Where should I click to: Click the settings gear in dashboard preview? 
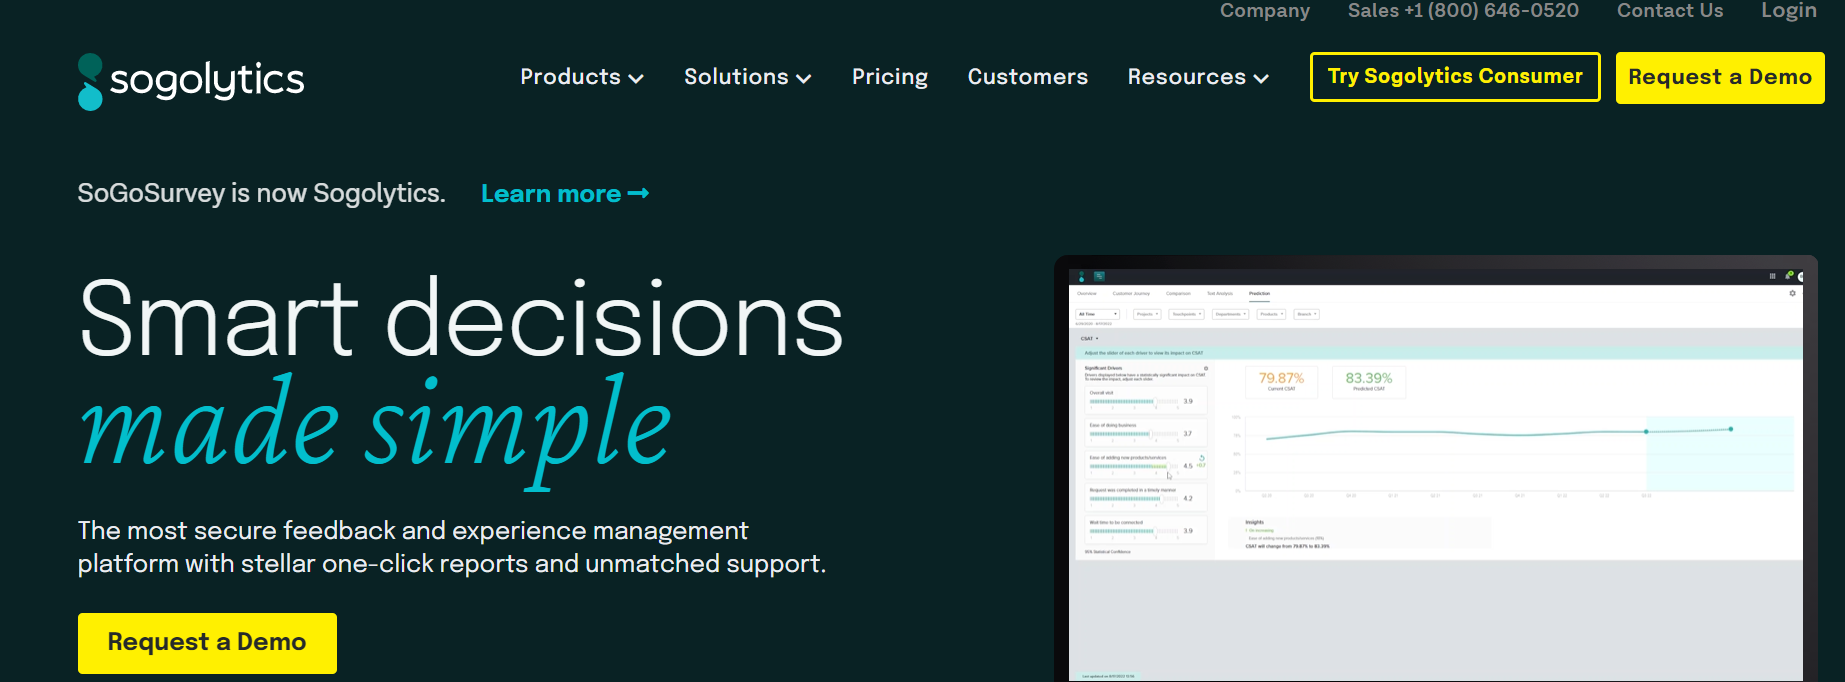tap(1792, 293)
